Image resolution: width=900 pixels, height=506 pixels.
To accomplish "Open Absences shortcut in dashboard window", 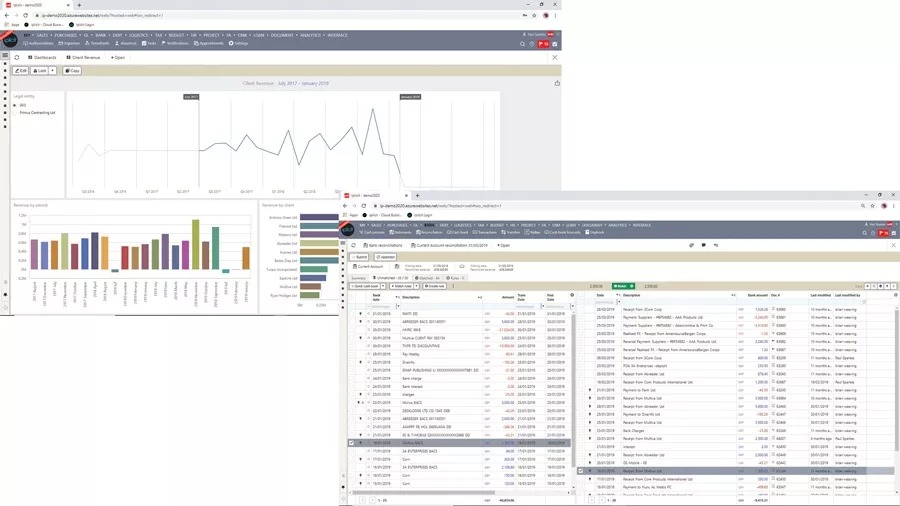I will (x=126, y=43).
